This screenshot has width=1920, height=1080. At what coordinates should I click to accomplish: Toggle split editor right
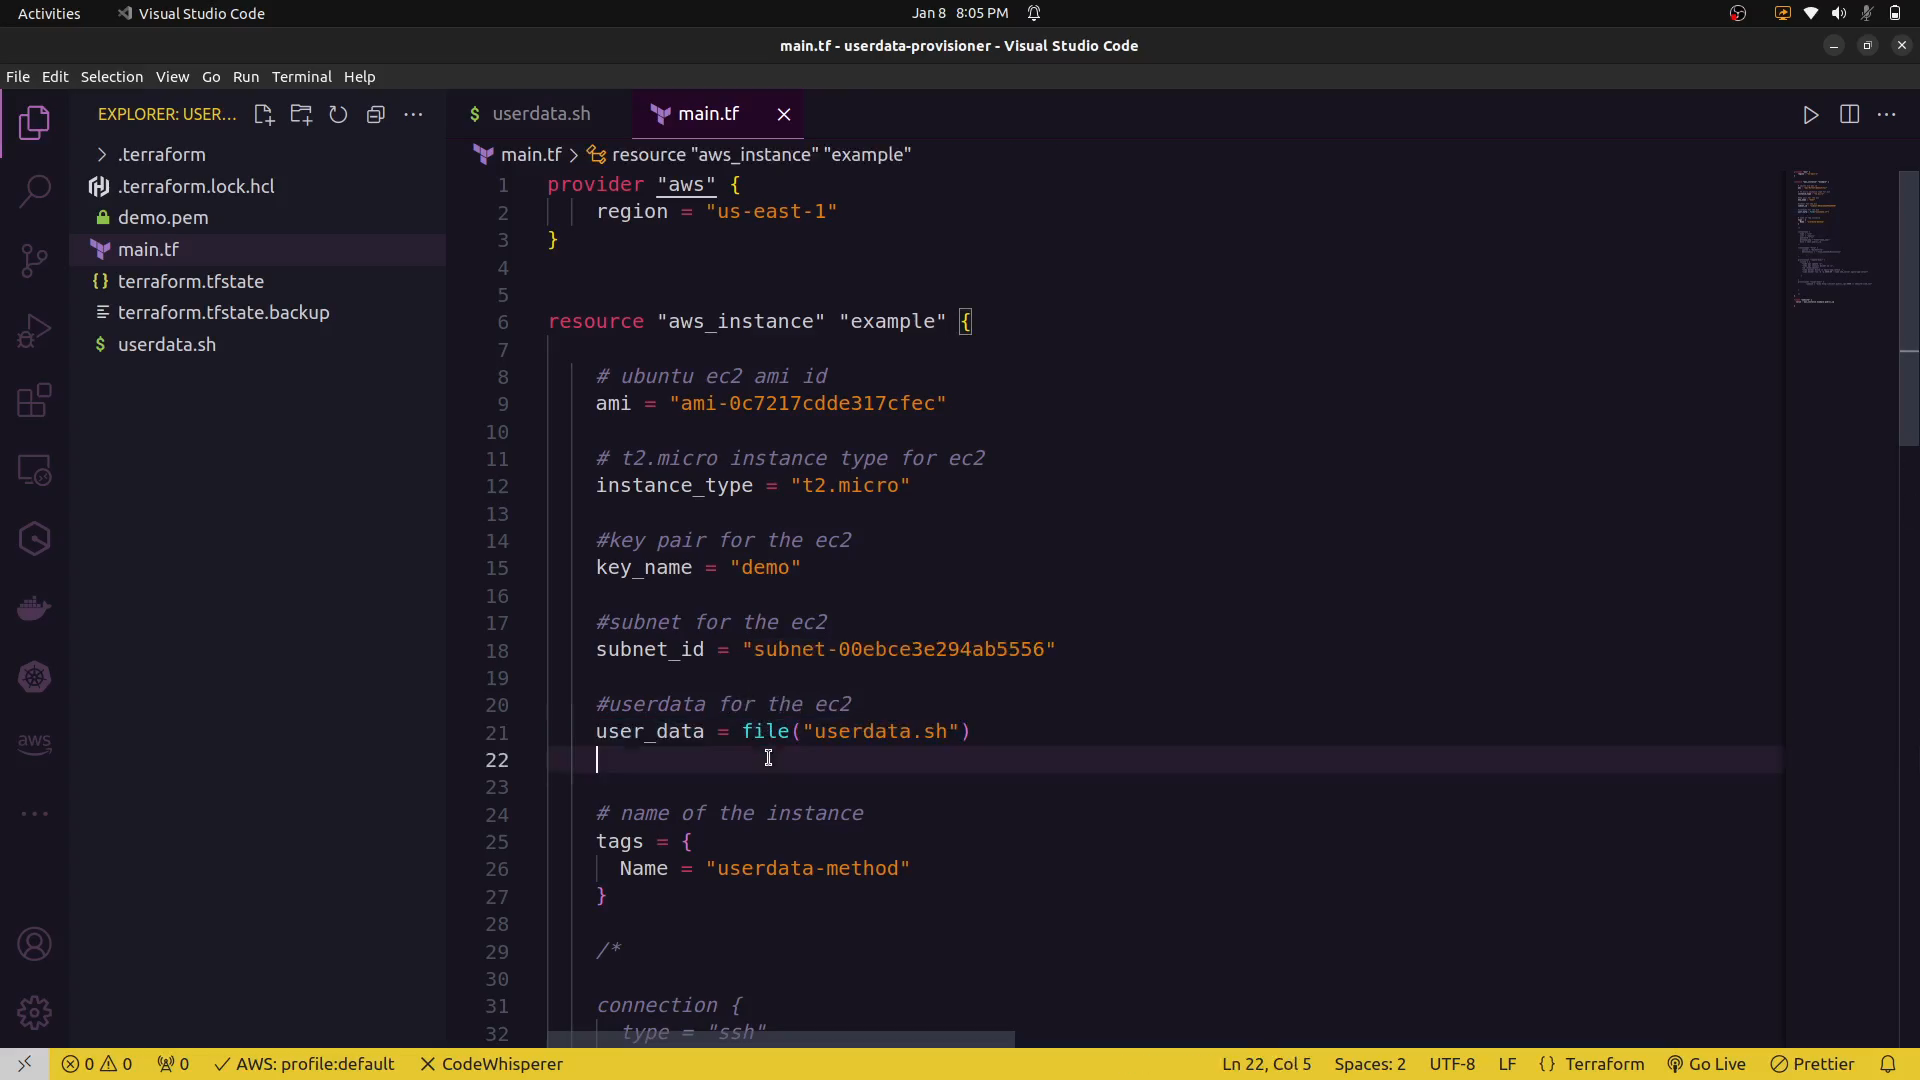click(1849, 115)
